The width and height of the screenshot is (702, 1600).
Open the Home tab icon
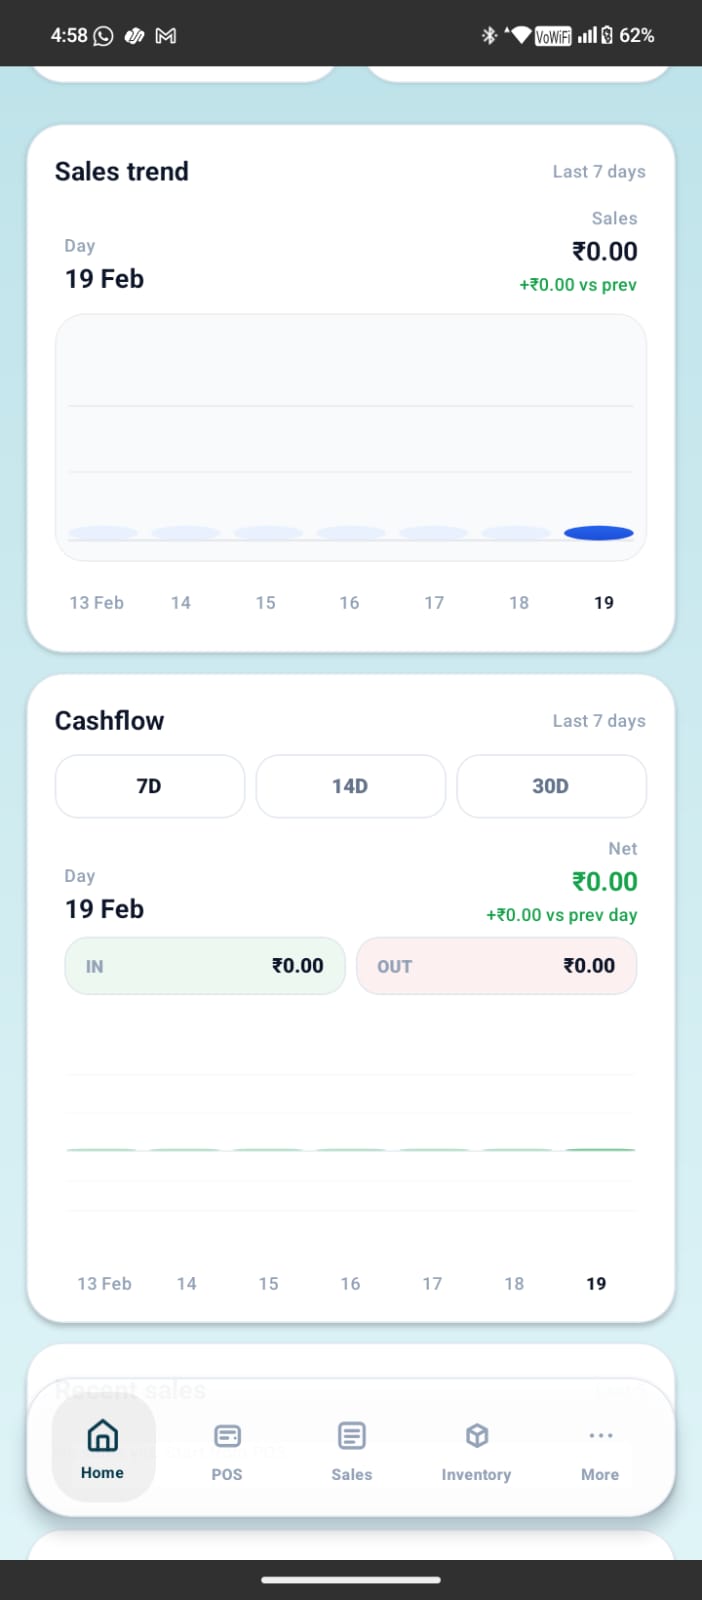[102, 1437]
